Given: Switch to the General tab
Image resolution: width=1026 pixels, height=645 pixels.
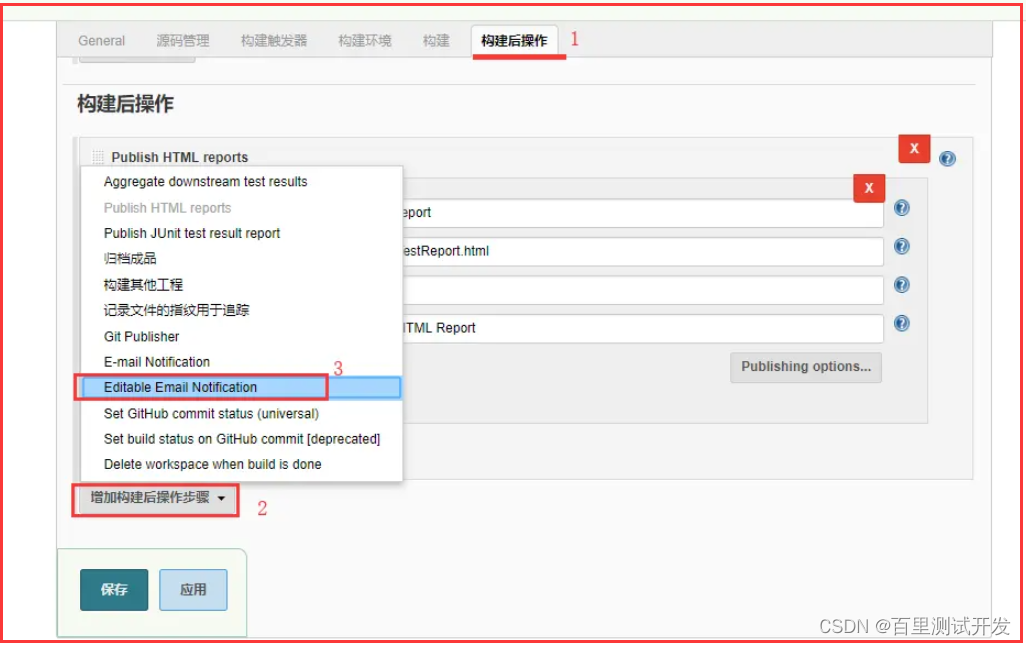Looking at the screenshot, I should [x=101, y=41].
